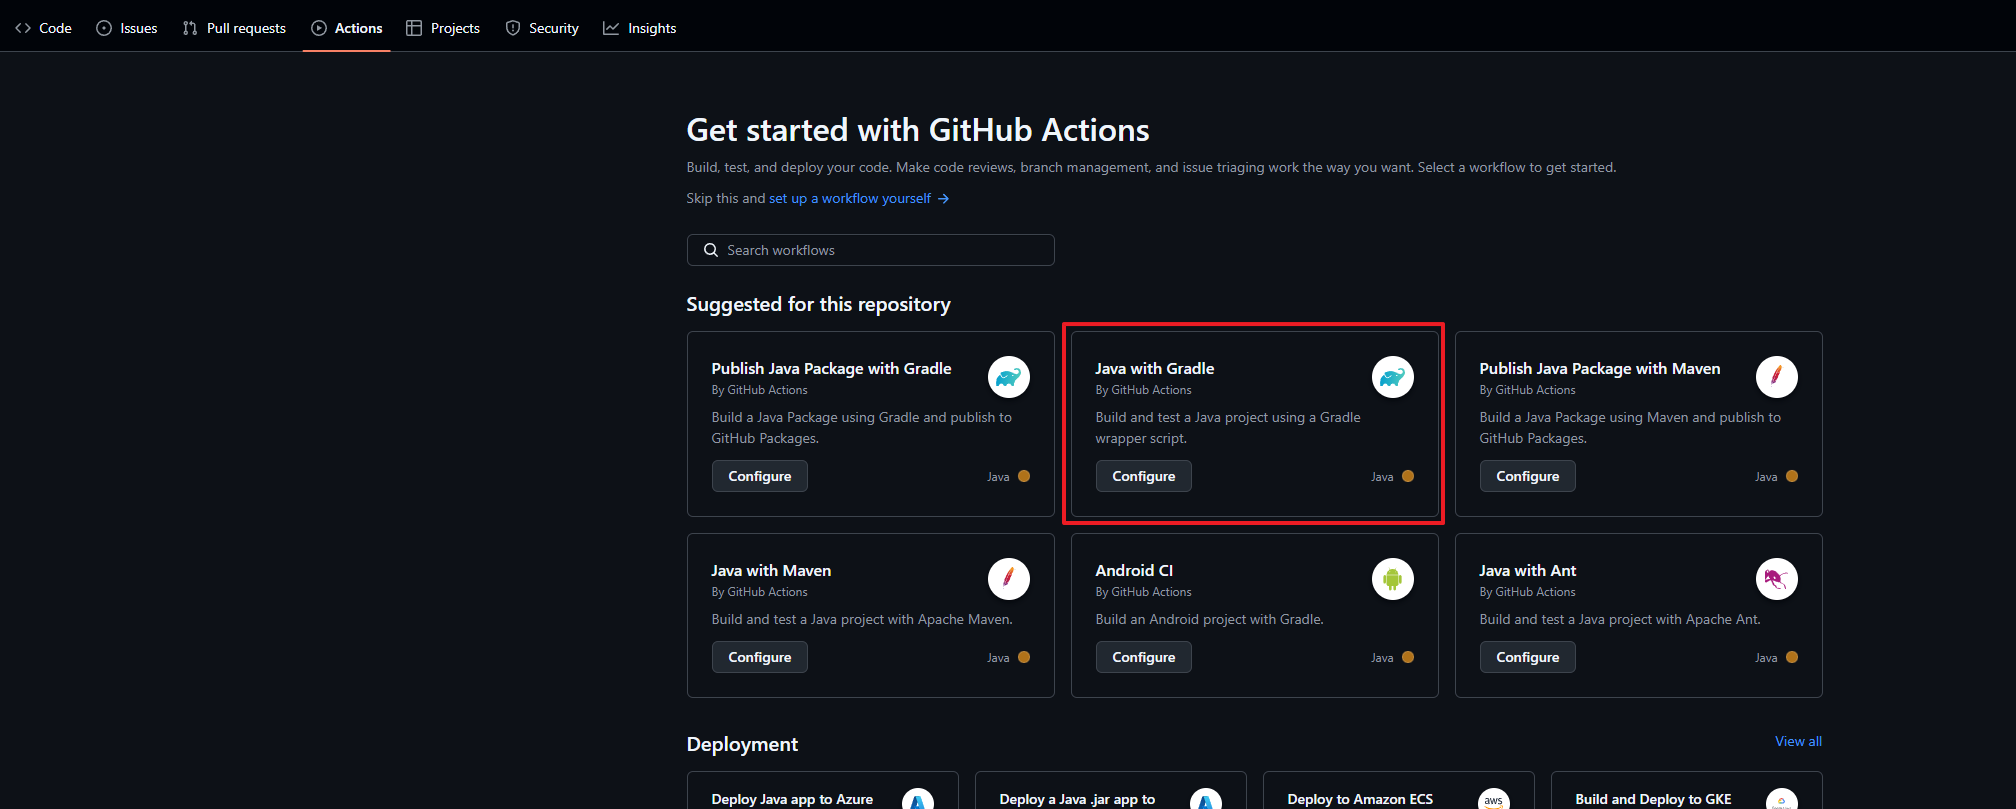The height and width of the screenshot is (809, 2016).
Task: Click 'By GitHub Actions' under Java with Ant
Action: [x=1527, y=592]
